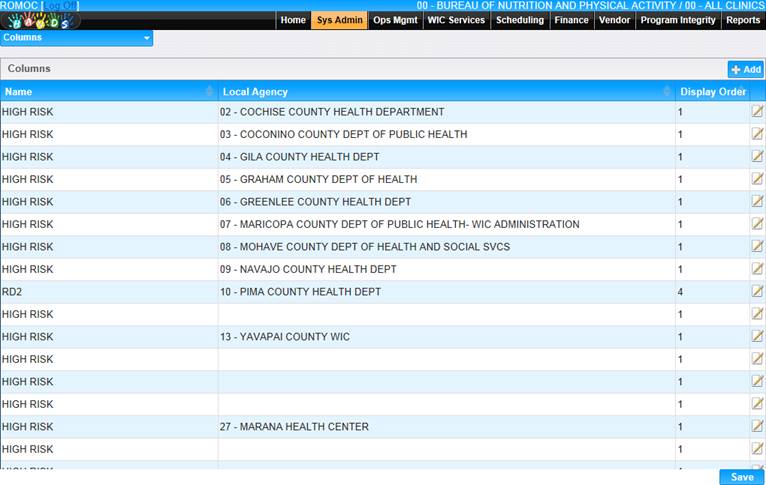Screen dimensions: 766x485
Task: Open the WIC Services menu
Action: click(456, 20)
